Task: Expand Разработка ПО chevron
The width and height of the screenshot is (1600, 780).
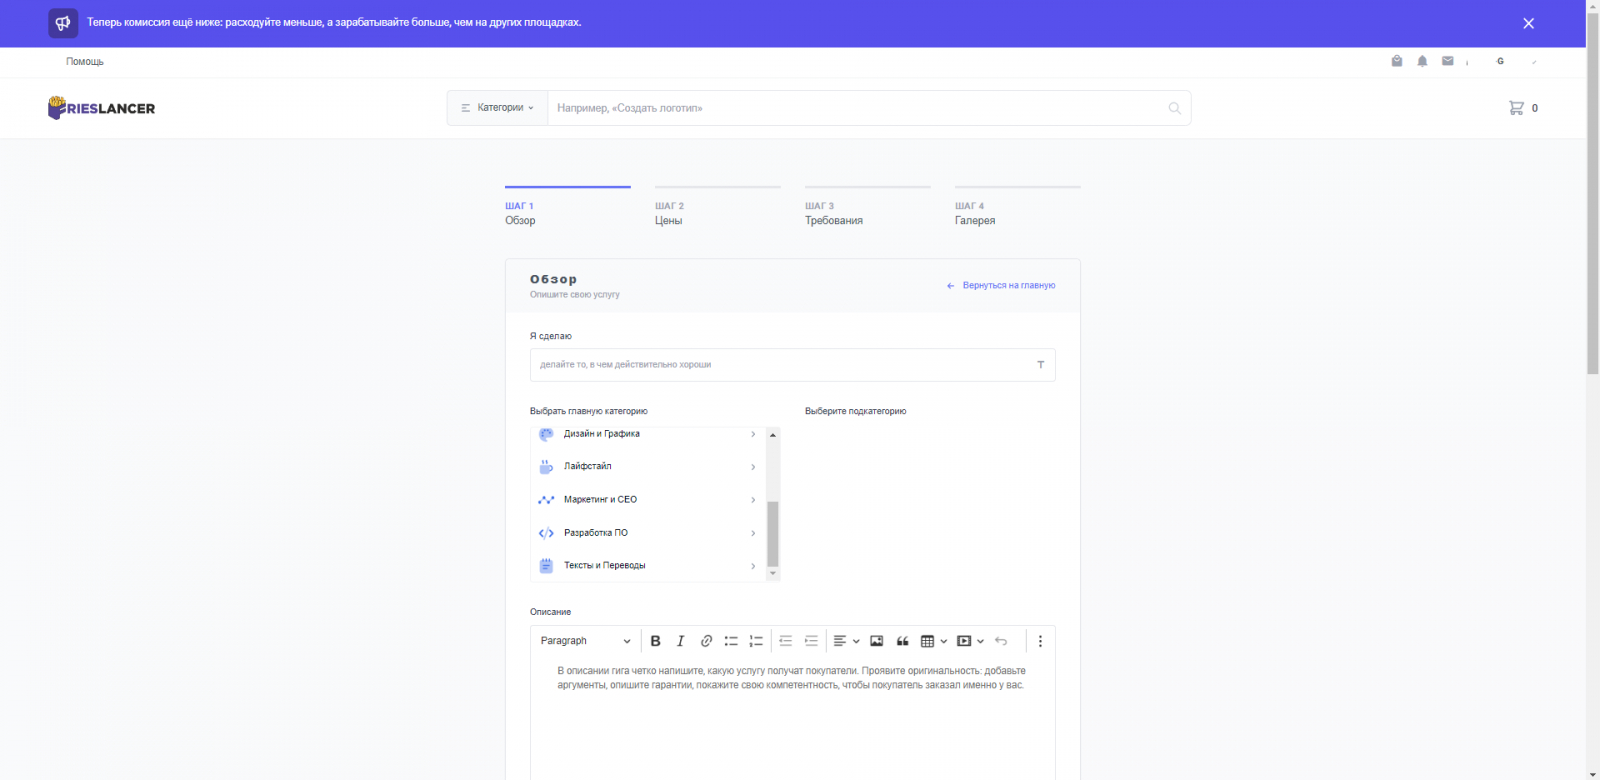Action: pos(753,533)
